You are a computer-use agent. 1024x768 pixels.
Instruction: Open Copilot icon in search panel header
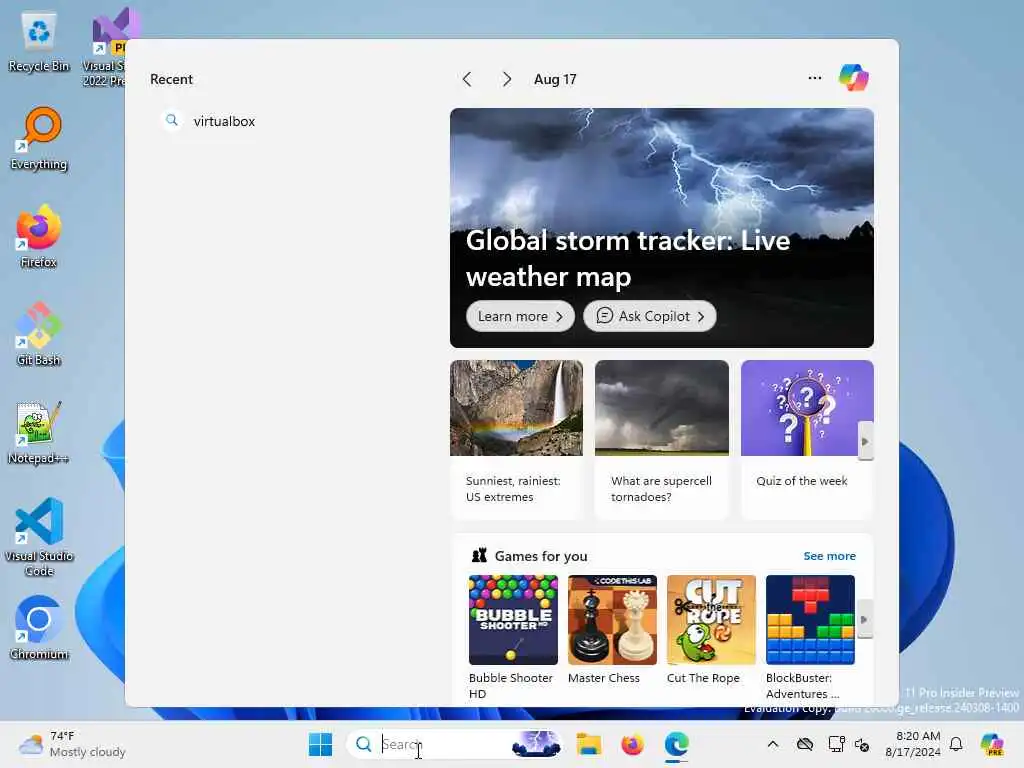tap(853, 78)
